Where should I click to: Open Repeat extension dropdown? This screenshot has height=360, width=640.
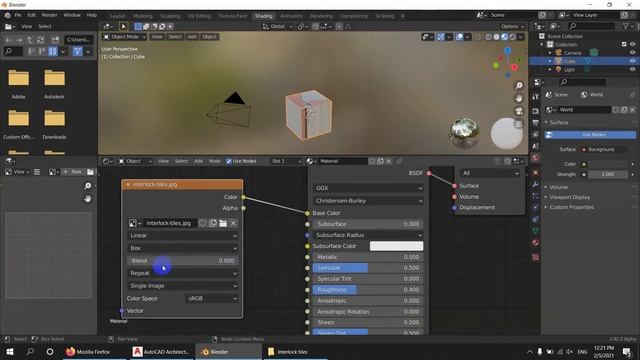tap(183, 273)
